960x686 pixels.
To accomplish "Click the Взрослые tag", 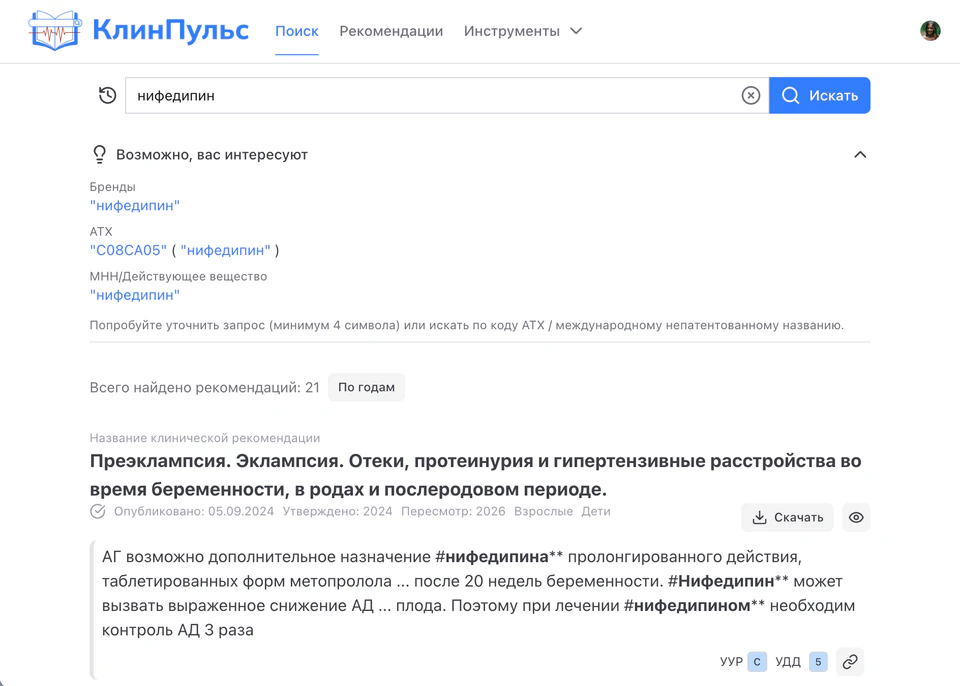I will point(544,511).
